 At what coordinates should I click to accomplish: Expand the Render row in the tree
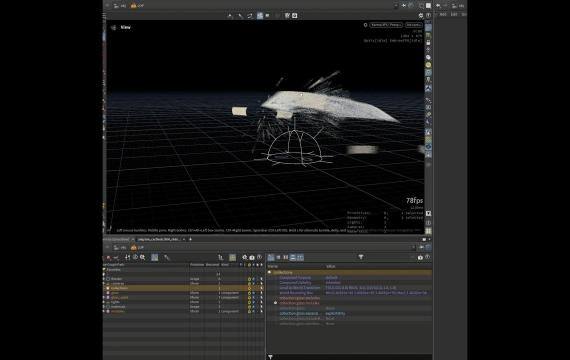click(104, 279)
